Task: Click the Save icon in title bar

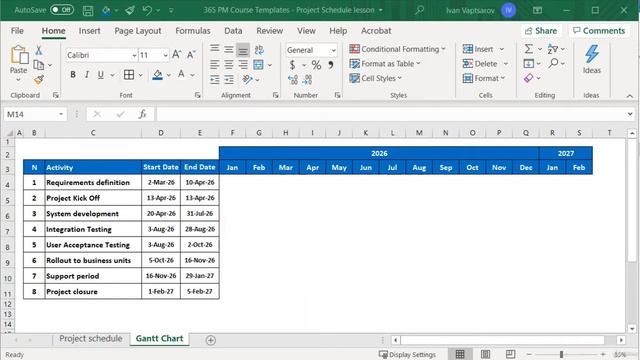Action: coord(88,11)
